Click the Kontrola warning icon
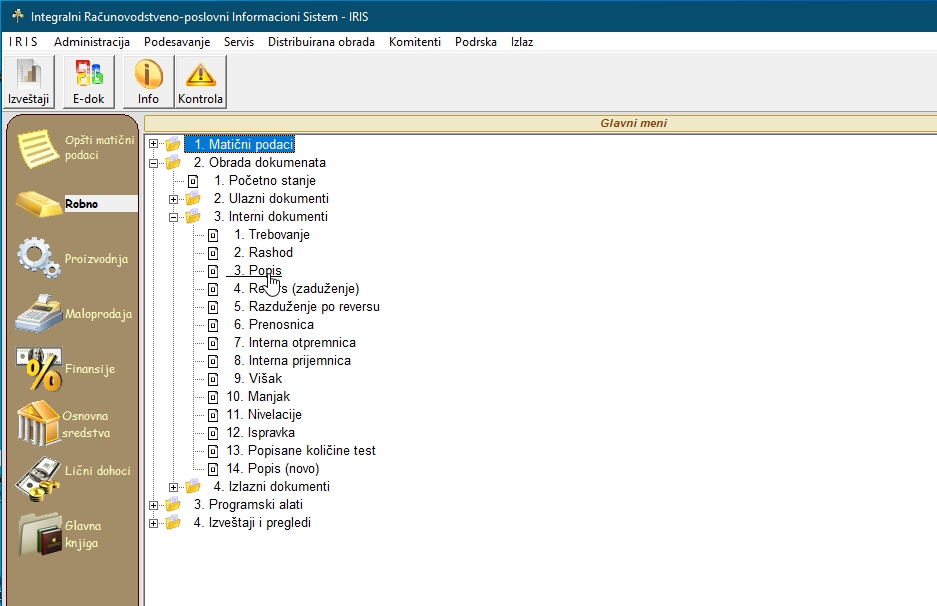Image resolution: width=937 pixels, height=606 pixels. (x=200, y=81)
